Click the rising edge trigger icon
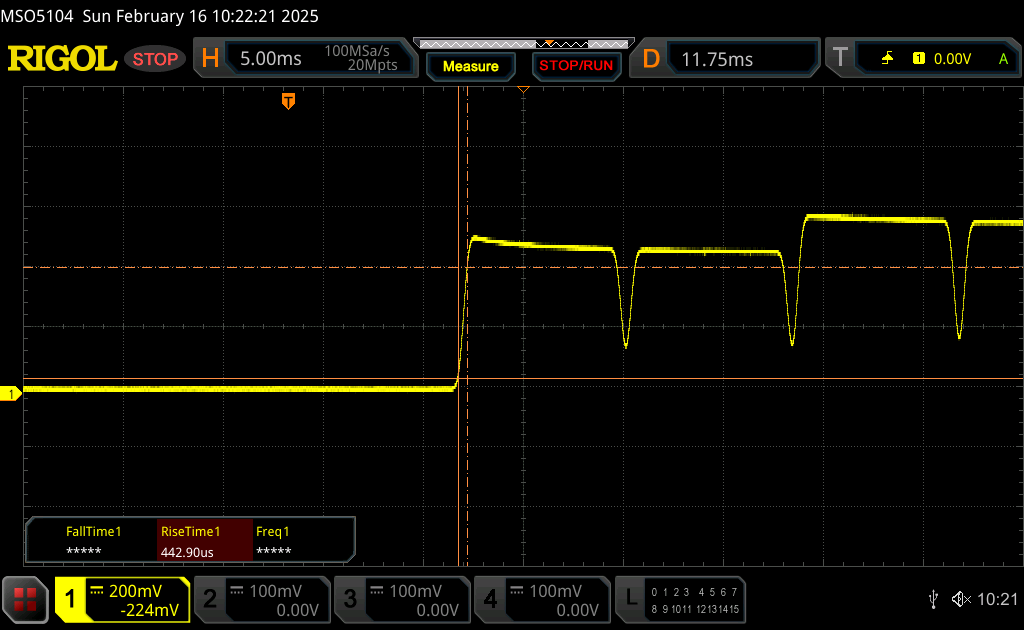1024x630 pixels. tap(888, 59)
